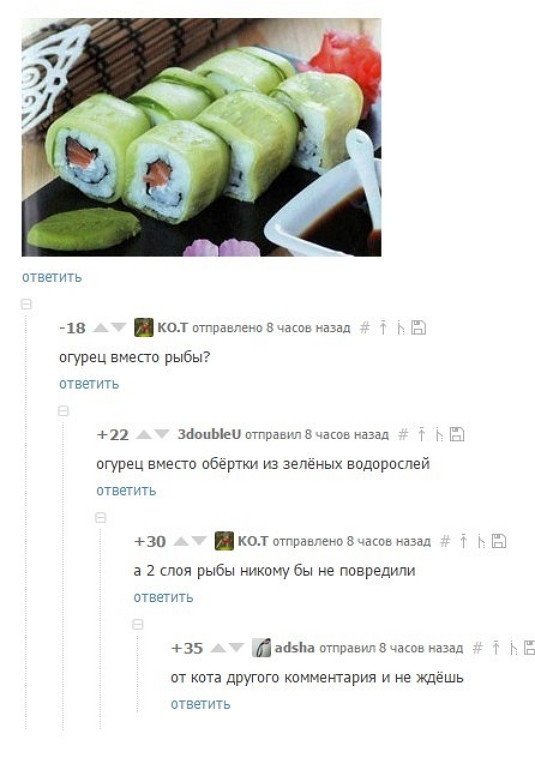
Task: Click the save floppy icon on KO.T's -18 comment
Action: (419, 328)
